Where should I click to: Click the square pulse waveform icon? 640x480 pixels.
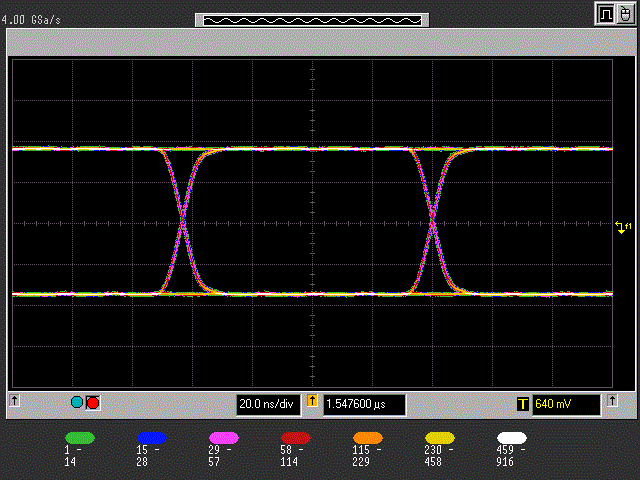(606, 15)
